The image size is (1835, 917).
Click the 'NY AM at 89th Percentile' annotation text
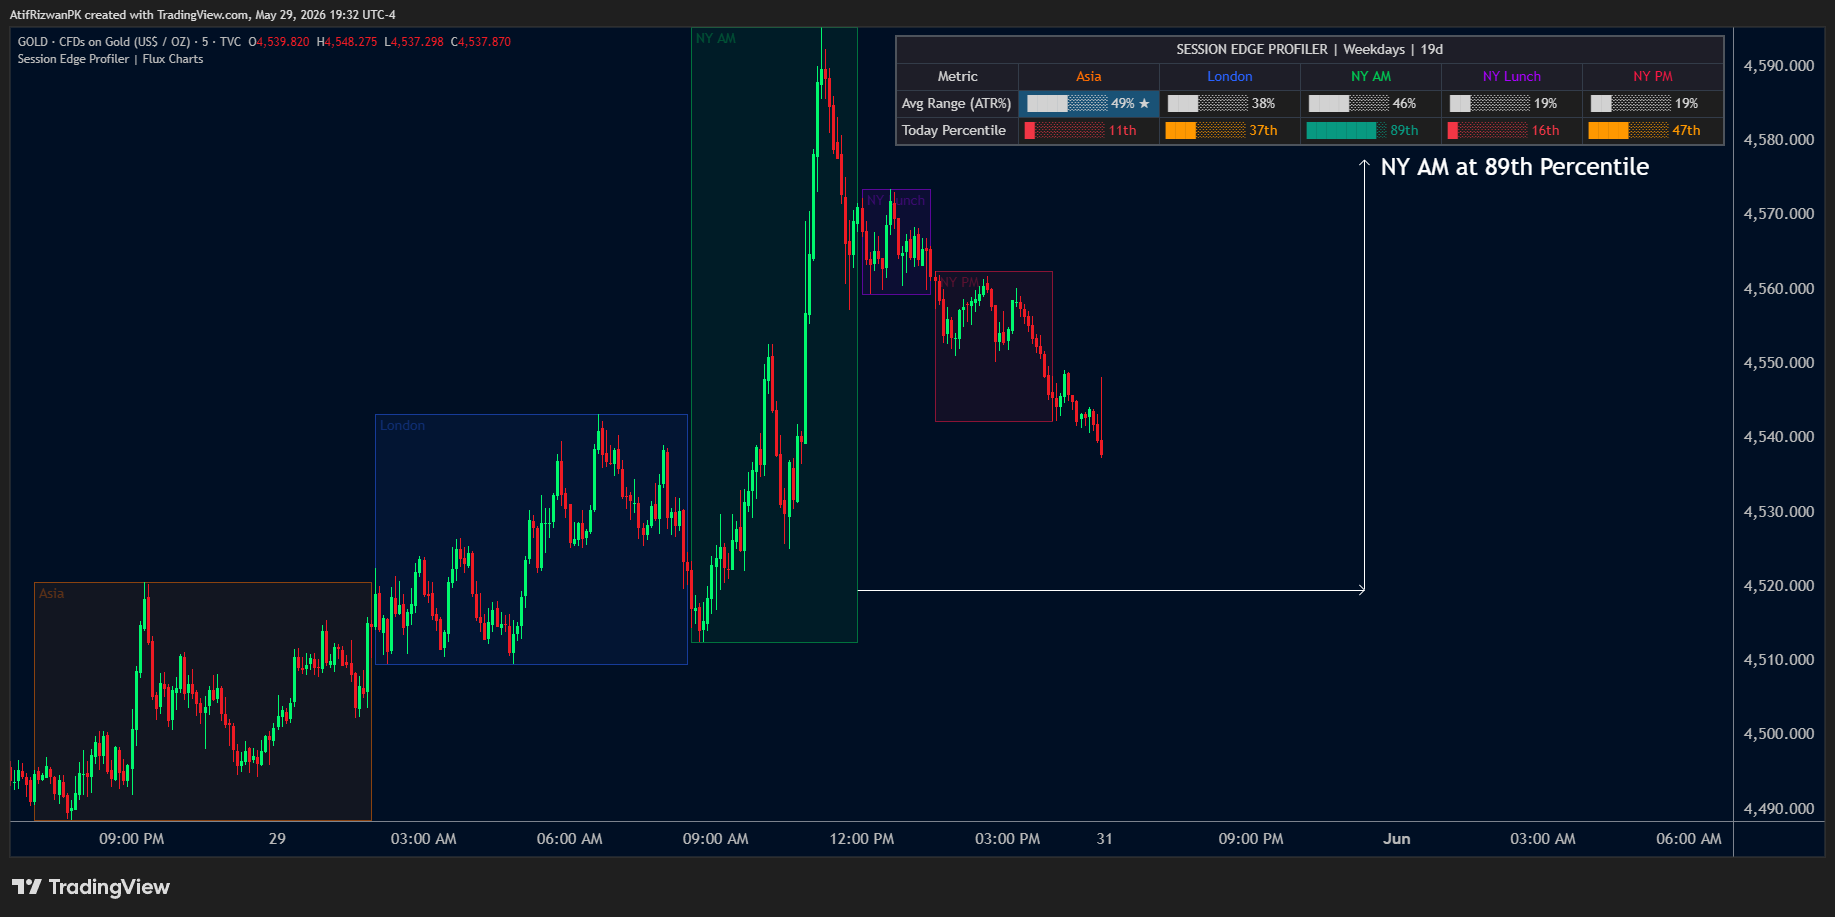[1515, 167]
